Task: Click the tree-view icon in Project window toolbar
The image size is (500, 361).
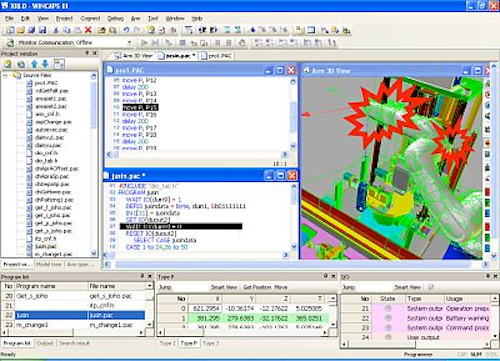Action: coord(59,64)
